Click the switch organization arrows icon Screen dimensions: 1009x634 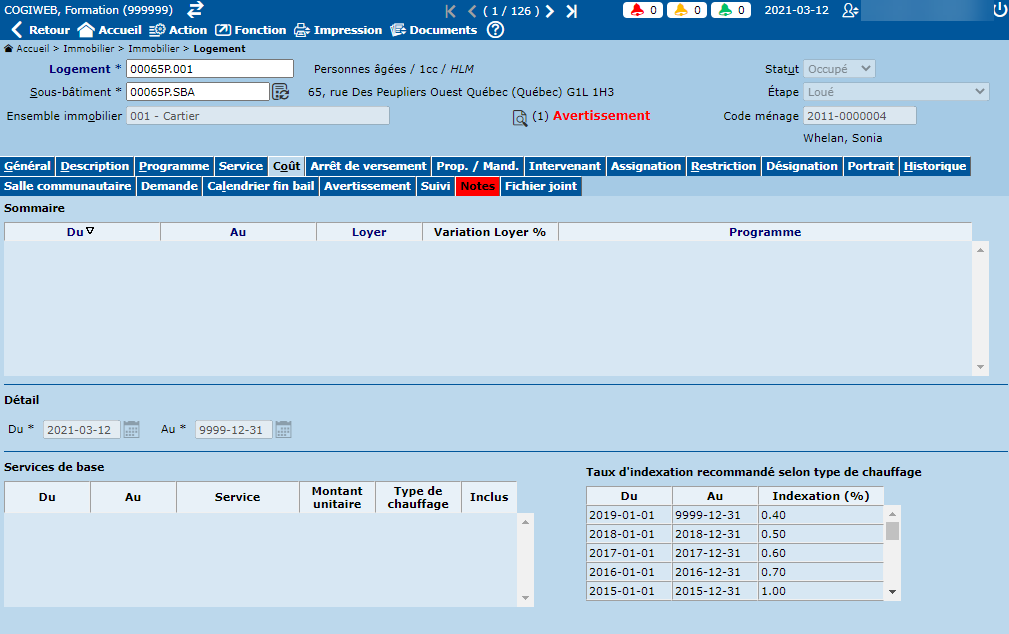tap(195, 10)
